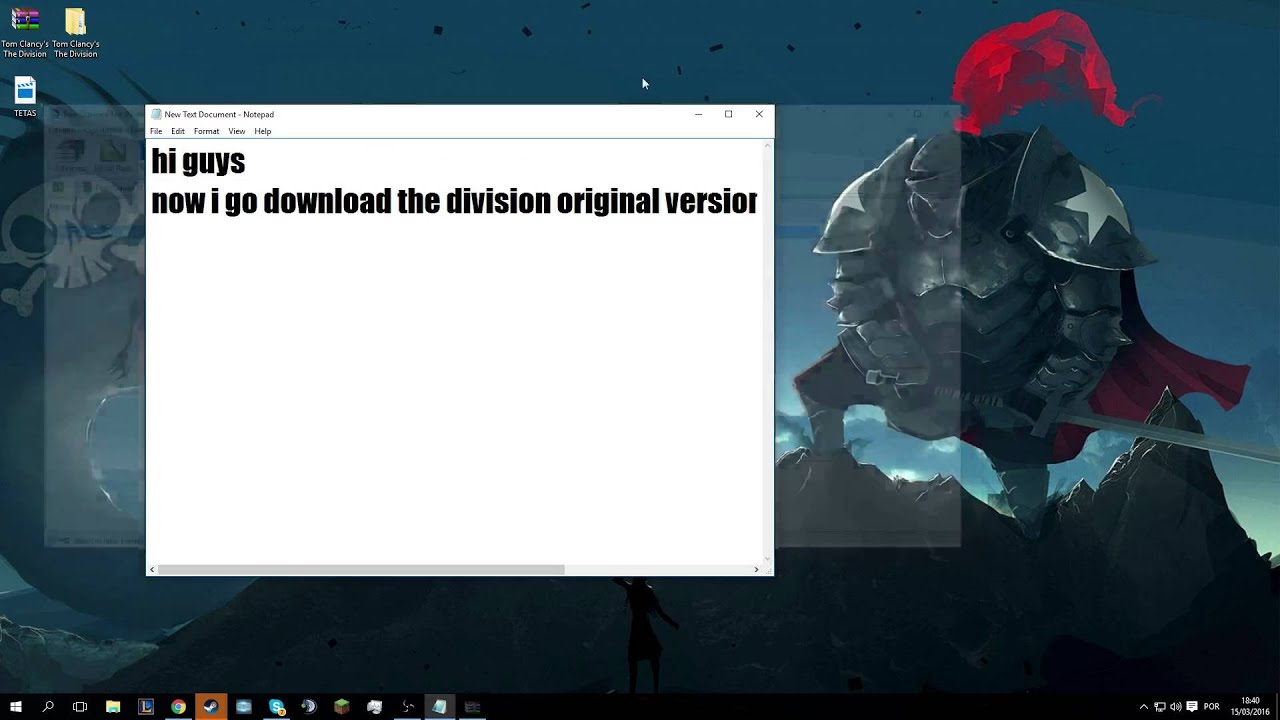Open the network status tray icon
Image resolution: width=1280 pixels, height=720 pixels.
(x=1160, y=707)
